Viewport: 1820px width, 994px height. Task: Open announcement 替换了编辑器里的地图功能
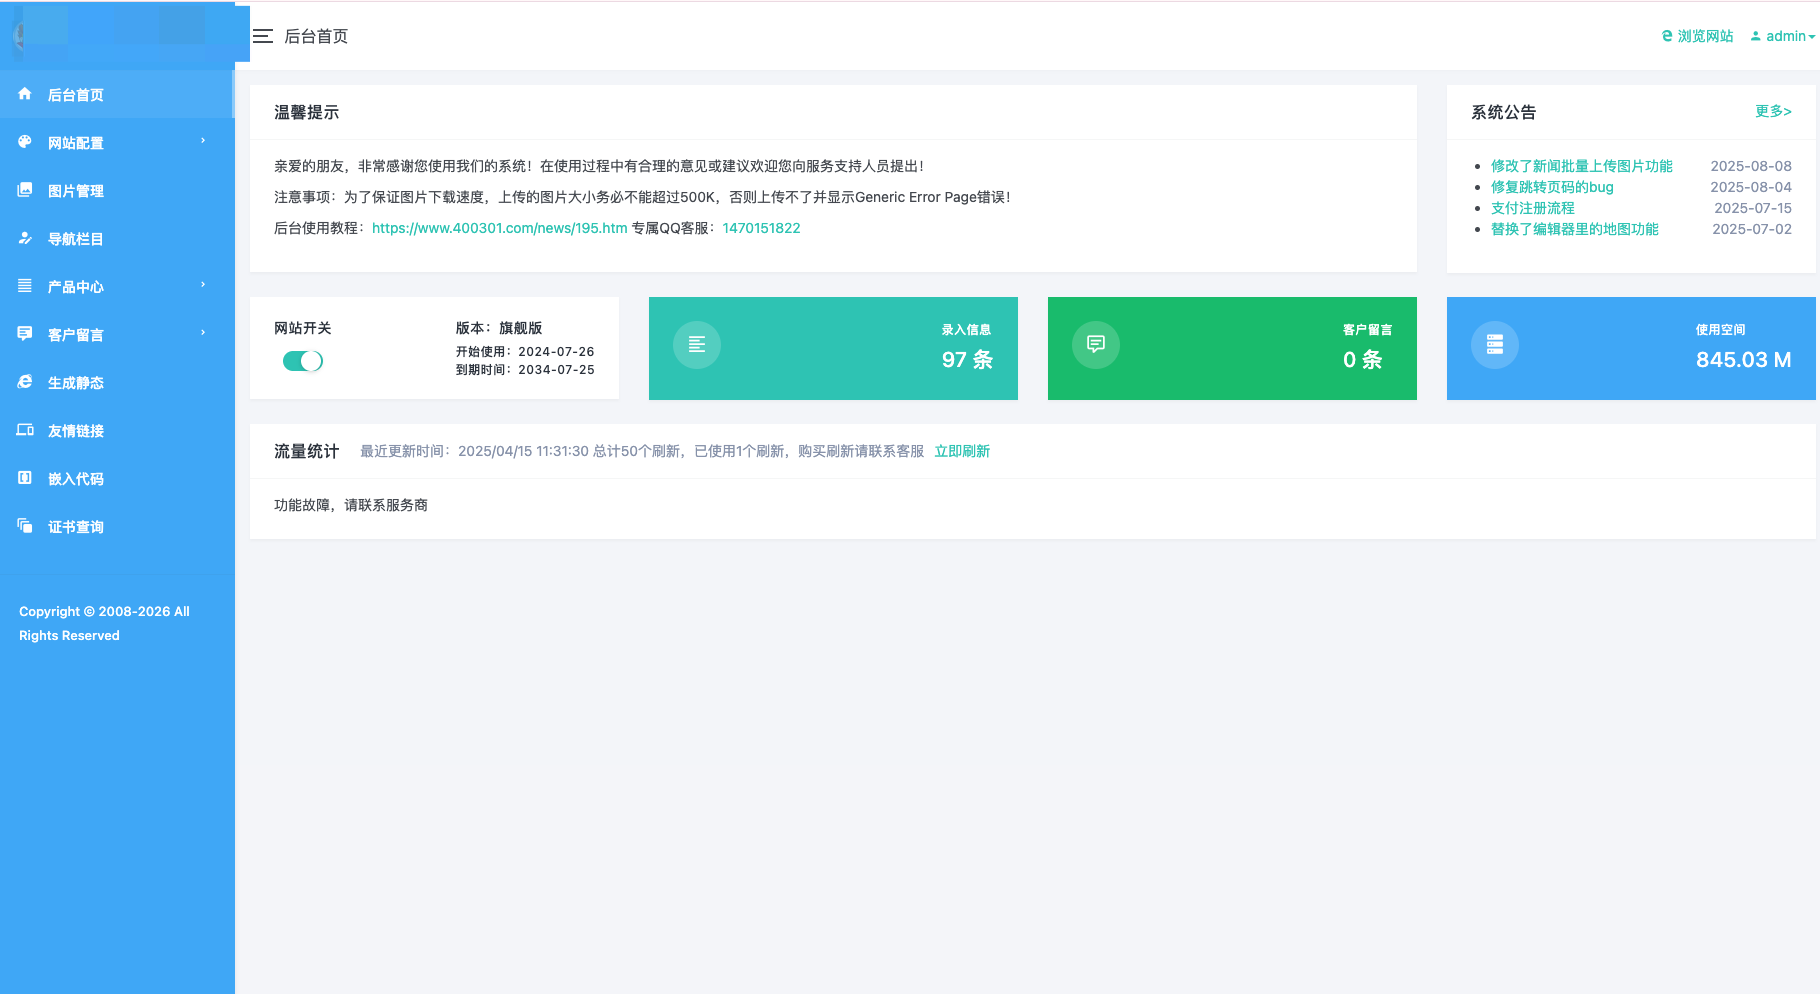click(1574, 229)
